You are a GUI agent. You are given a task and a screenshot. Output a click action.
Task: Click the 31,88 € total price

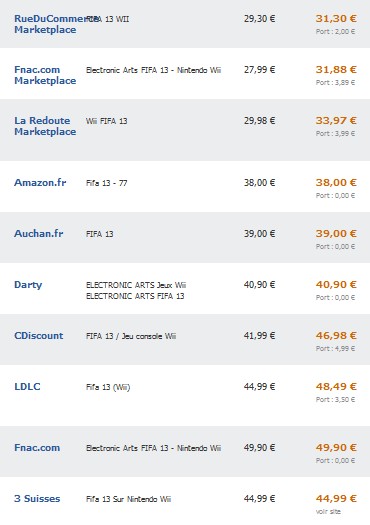[336, 69]
